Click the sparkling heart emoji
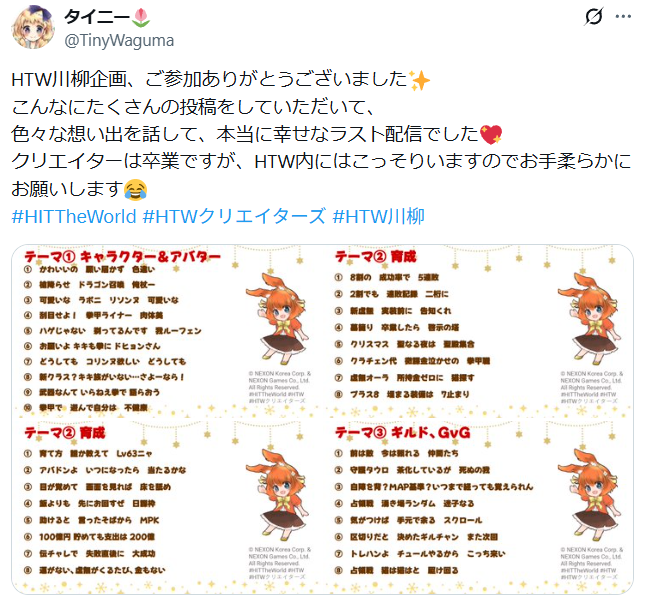The height and width of the screenshot is (603, 647). pyautogui.click(x=491, y=135)
